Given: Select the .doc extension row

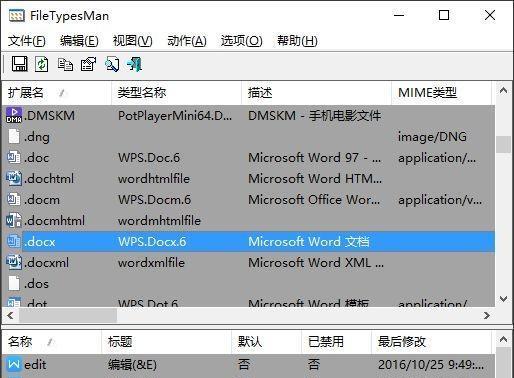Looking at the screenshot, I should pyautogui.click(x=248, y=157).
